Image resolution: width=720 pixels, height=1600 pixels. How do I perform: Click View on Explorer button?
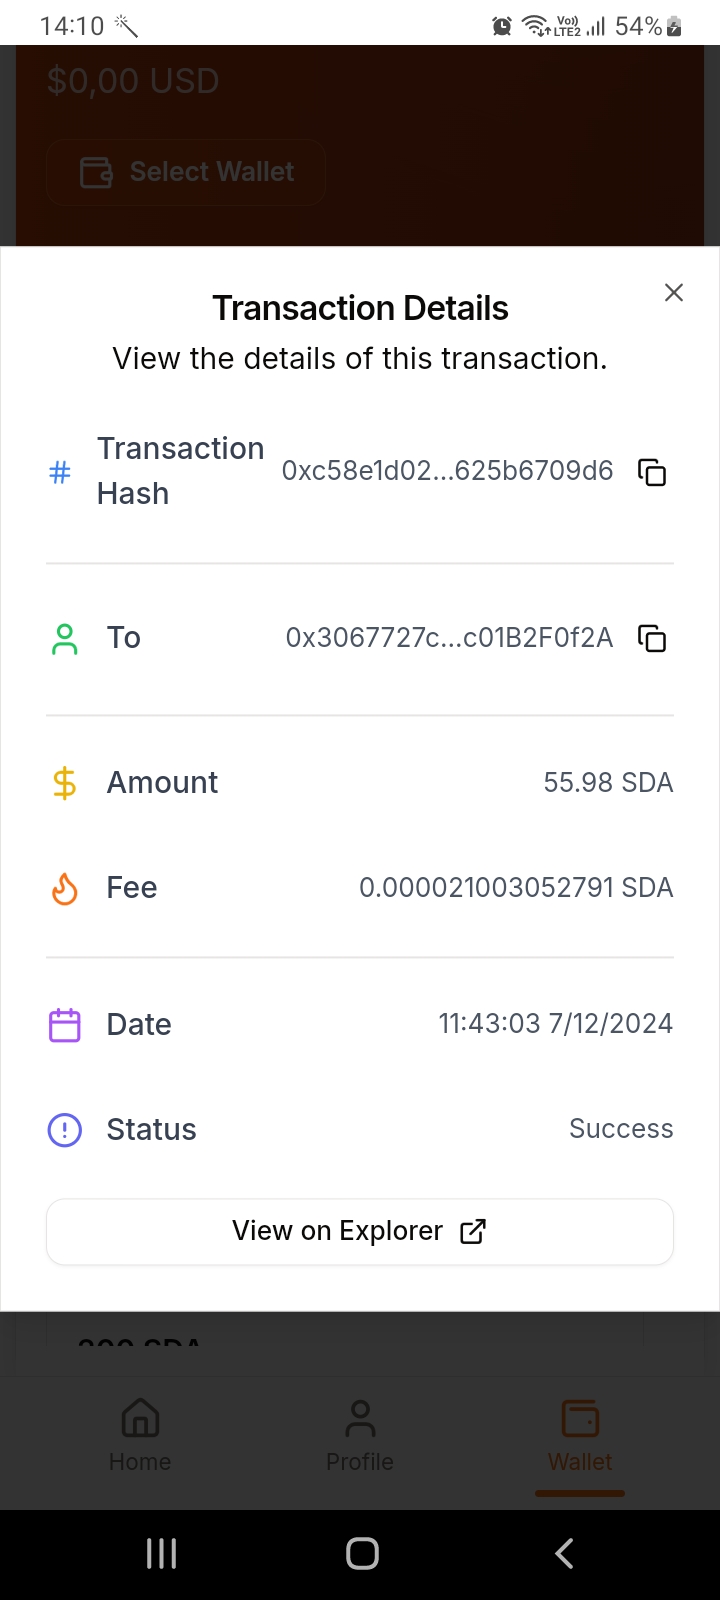(360, 1231)
